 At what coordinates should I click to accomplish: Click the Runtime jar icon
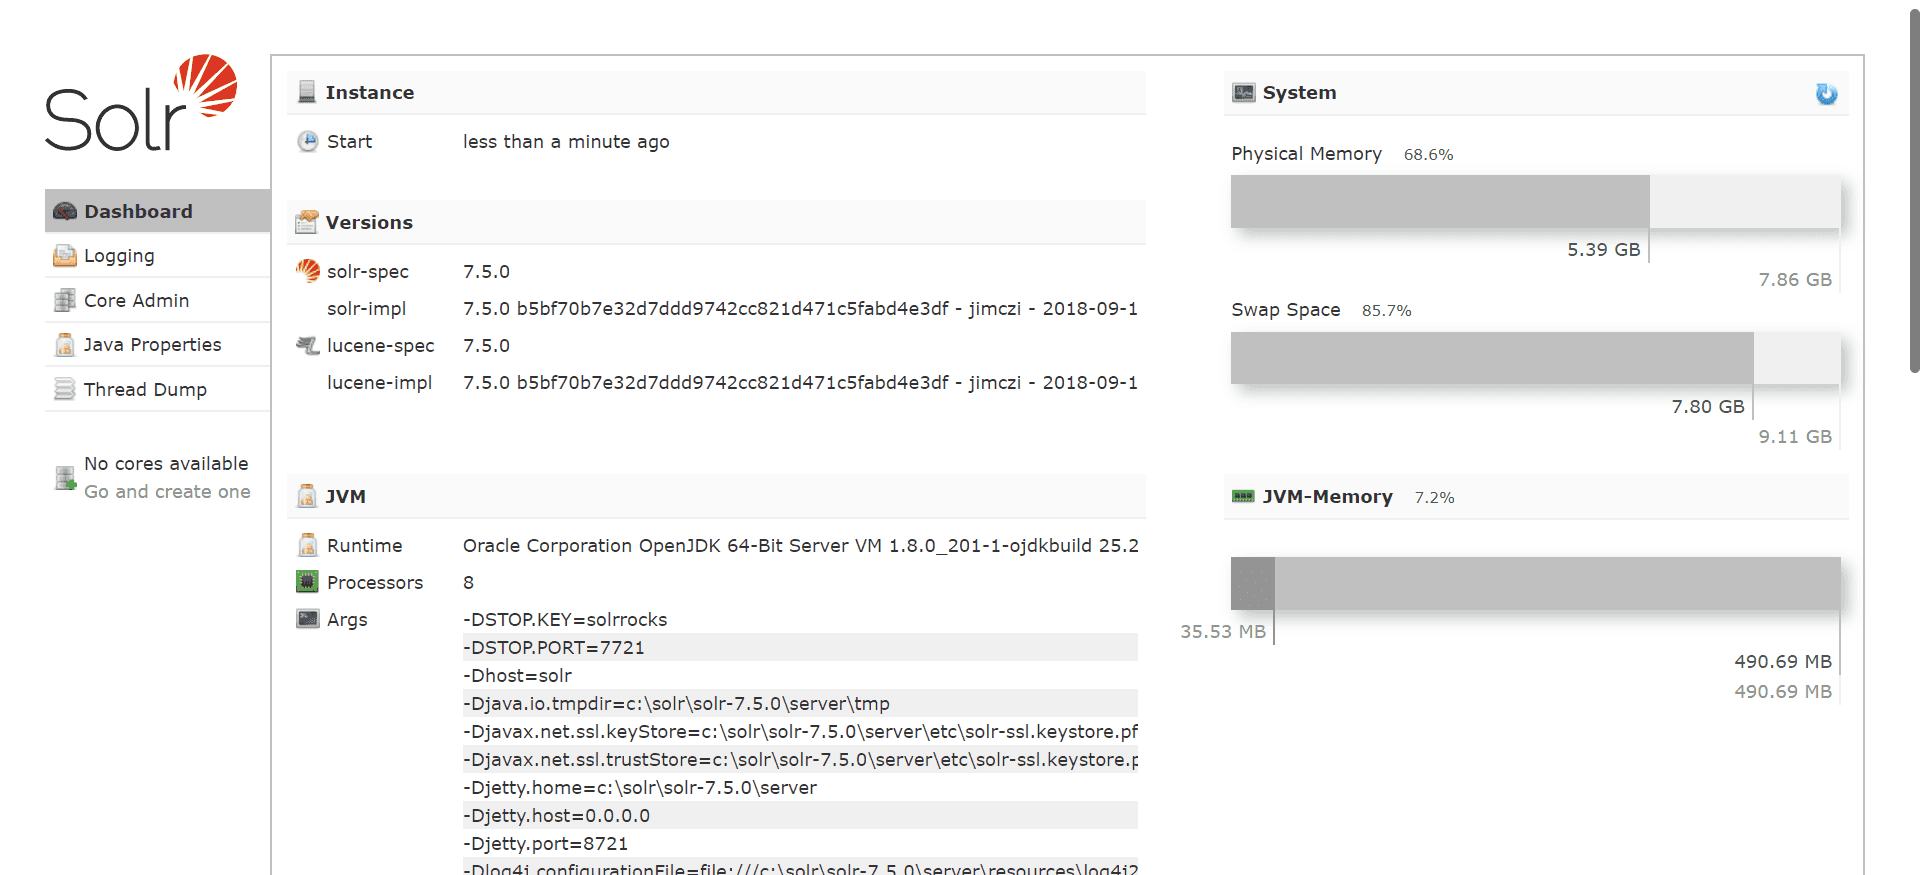pyautogui.click(x=308, y=545)
